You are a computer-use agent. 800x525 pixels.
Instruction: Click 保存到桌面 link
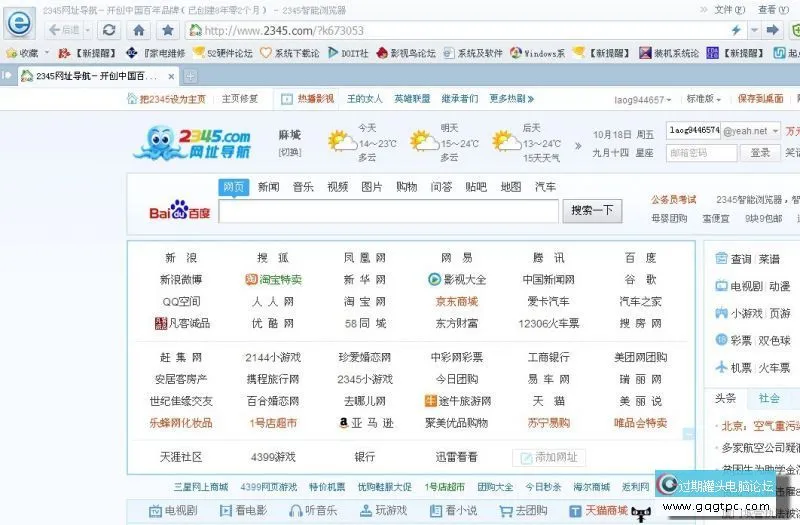pos(760,98)
